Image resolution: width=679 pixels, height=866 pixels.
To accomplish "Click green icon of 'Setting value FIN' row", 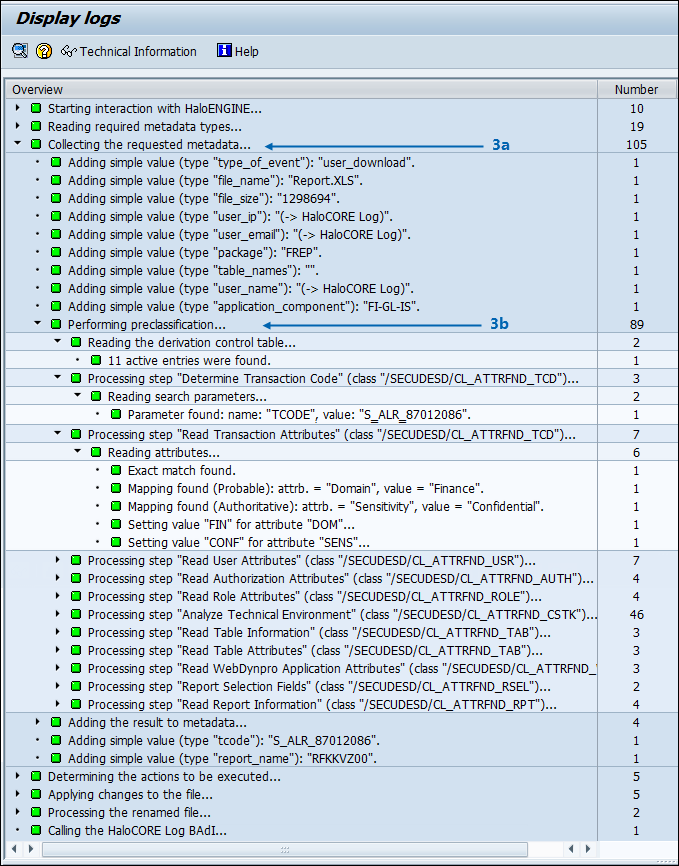I will tap(116, 524).
